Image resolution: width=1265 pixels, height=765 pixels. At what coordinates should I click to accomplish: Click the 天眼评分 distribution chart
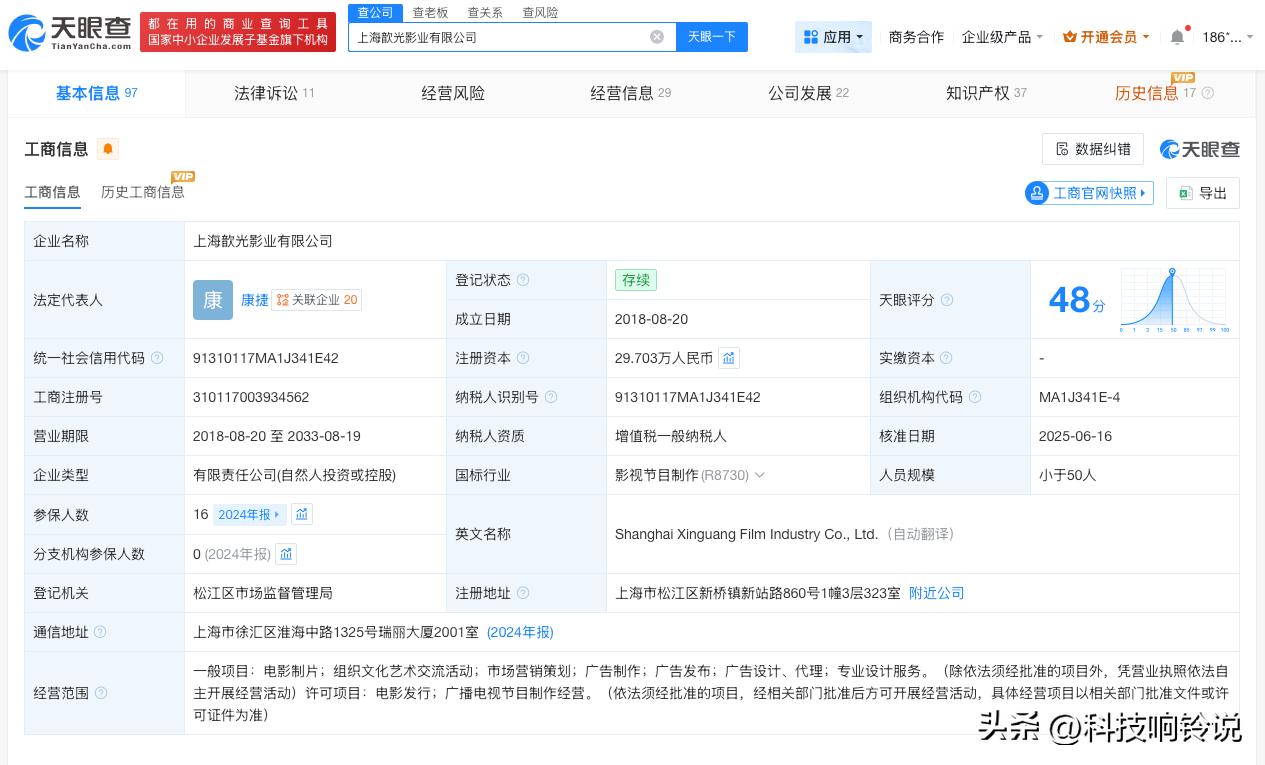(x=1175, y=300)
